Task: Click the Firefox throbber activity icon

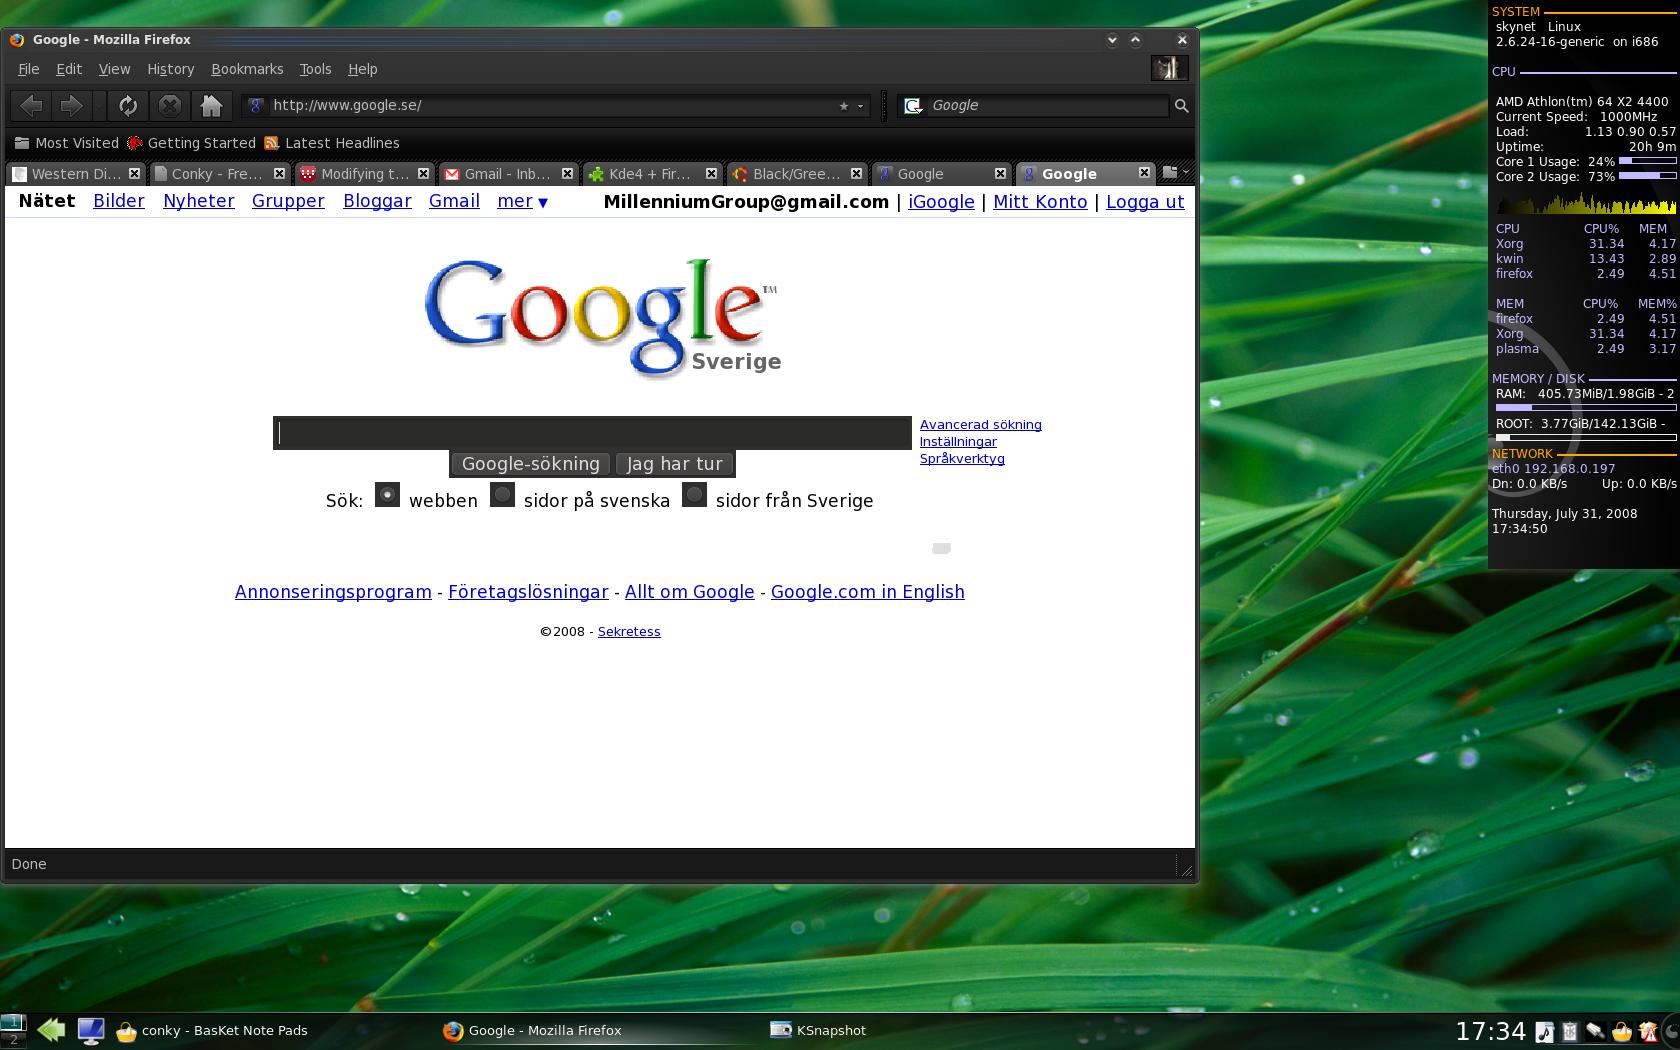Action: pyautogui.click(x=1169, y=68)
